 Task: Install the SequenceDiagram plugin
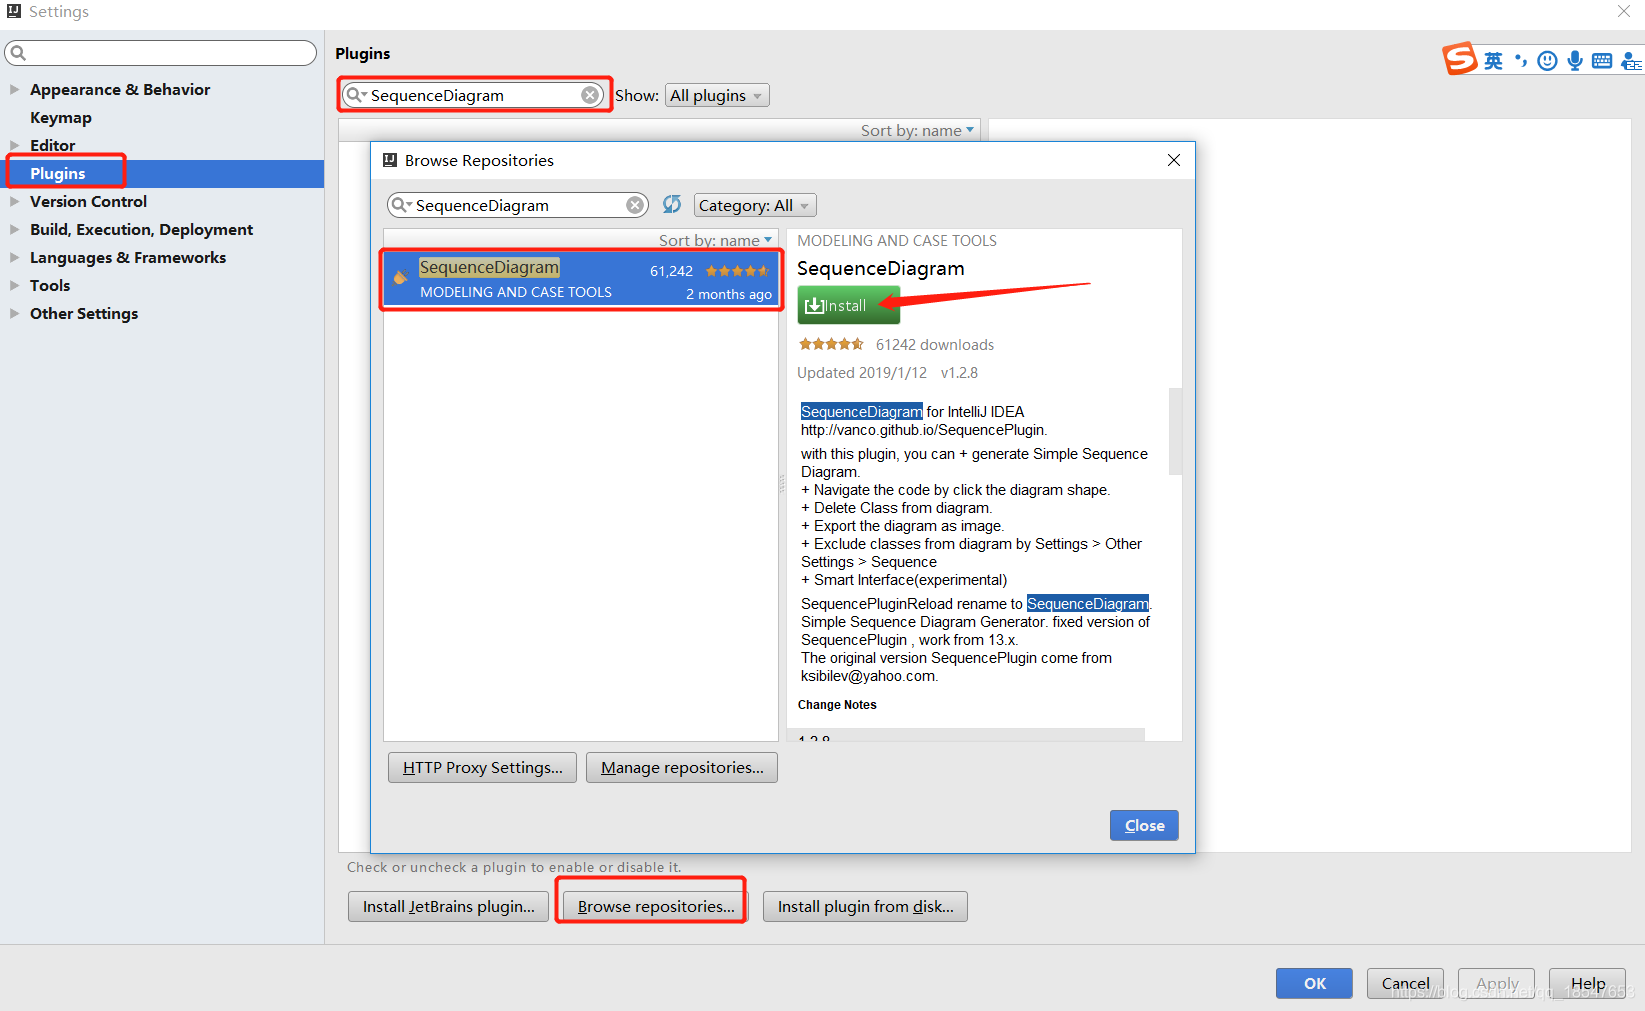848,305
